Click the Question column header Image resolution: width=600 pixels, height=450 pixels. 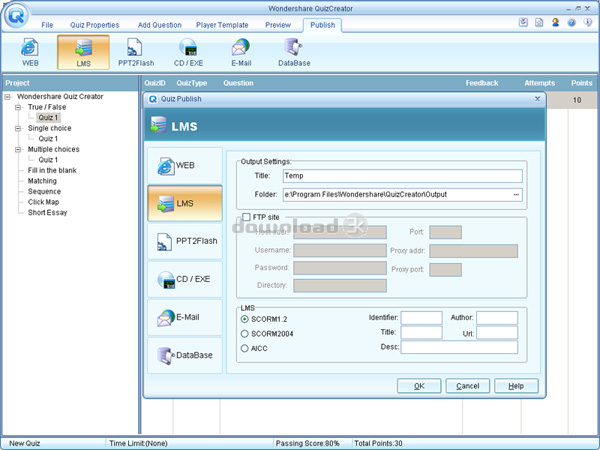coord(238,83)
